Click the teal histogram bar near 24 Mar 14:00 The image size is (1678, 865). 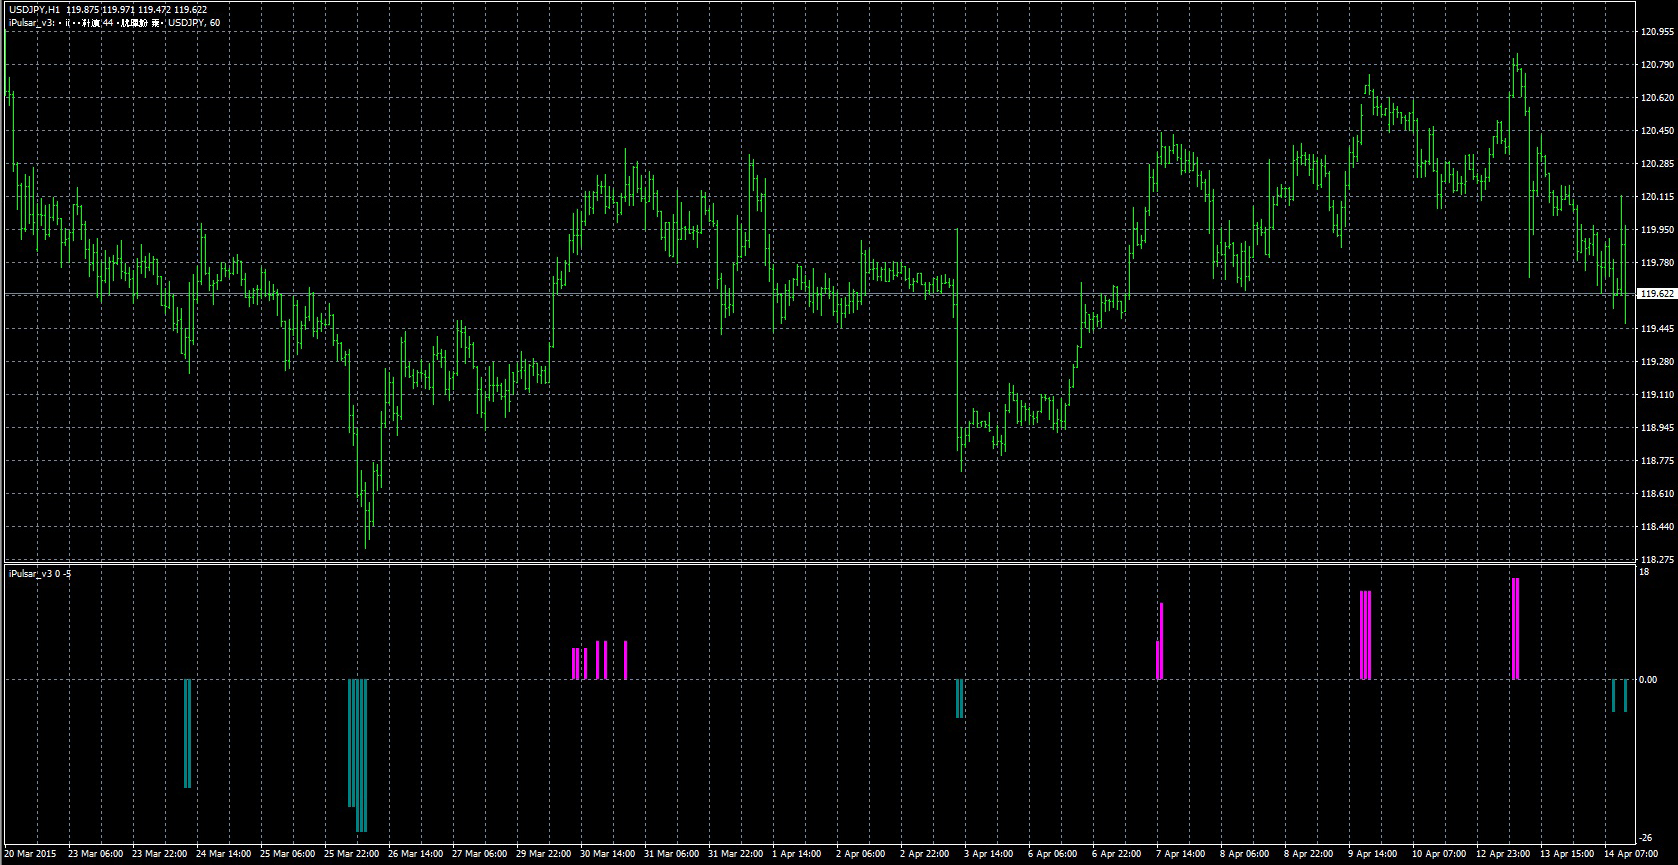pyautogui.click(x=187, y=733)
